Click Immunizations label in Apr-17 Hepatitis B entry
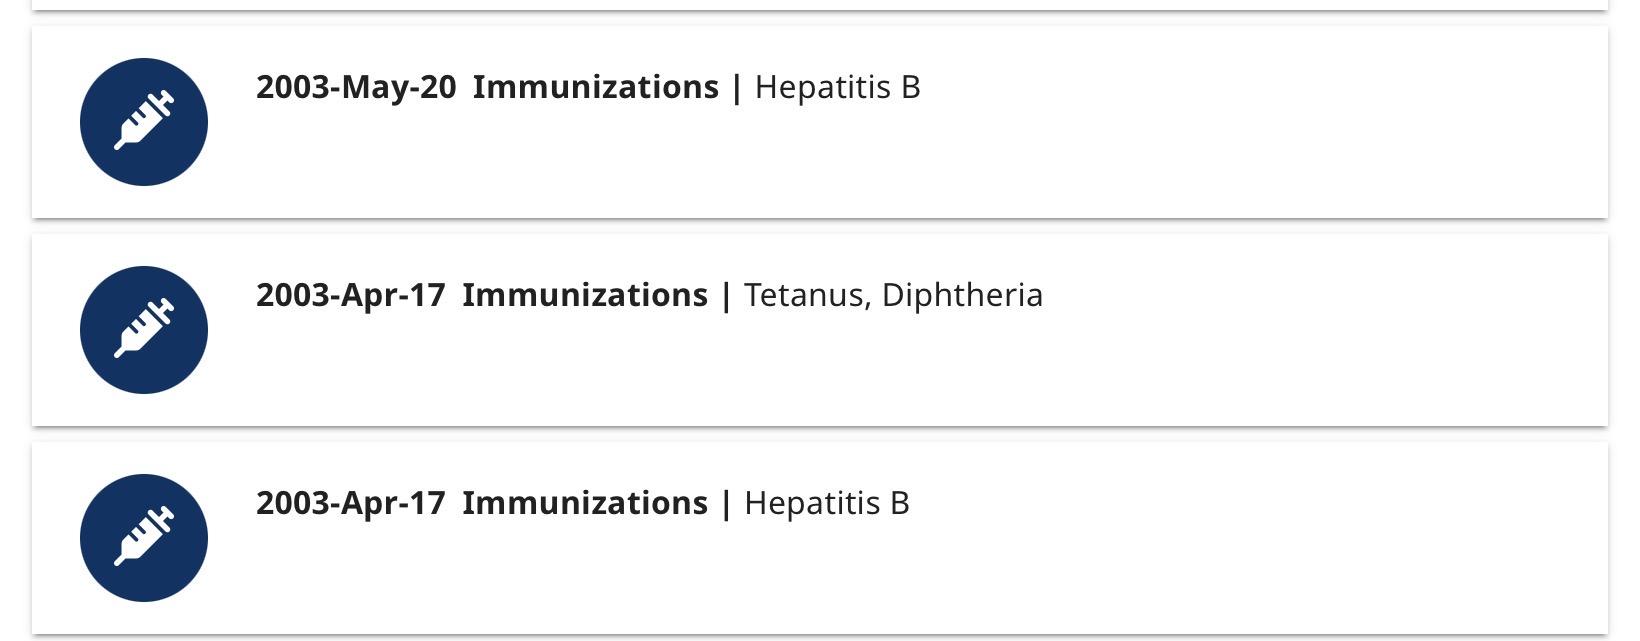 pos(584,503)
